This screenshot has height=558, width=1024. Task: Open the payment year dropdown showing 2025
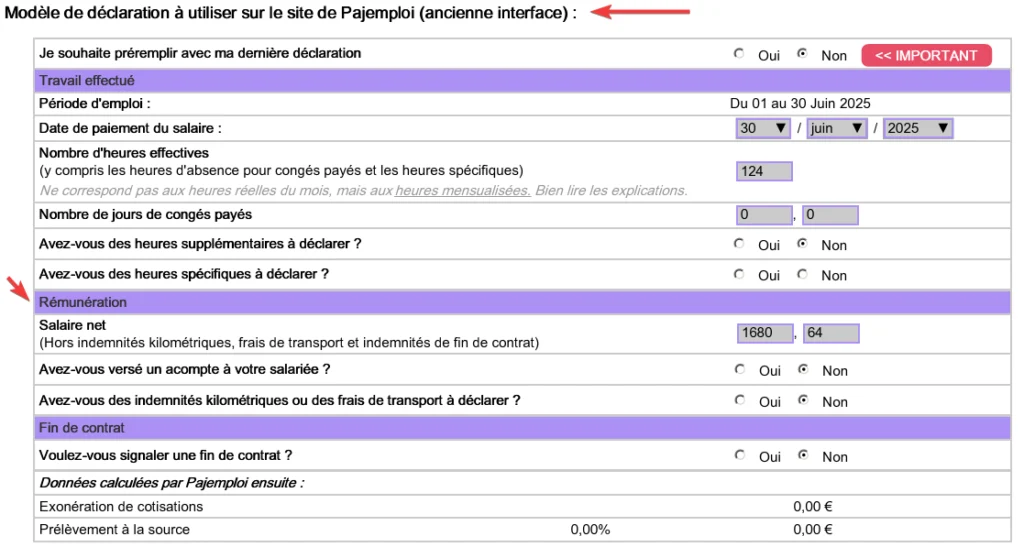pyautogui.click(x=918, y=128)
